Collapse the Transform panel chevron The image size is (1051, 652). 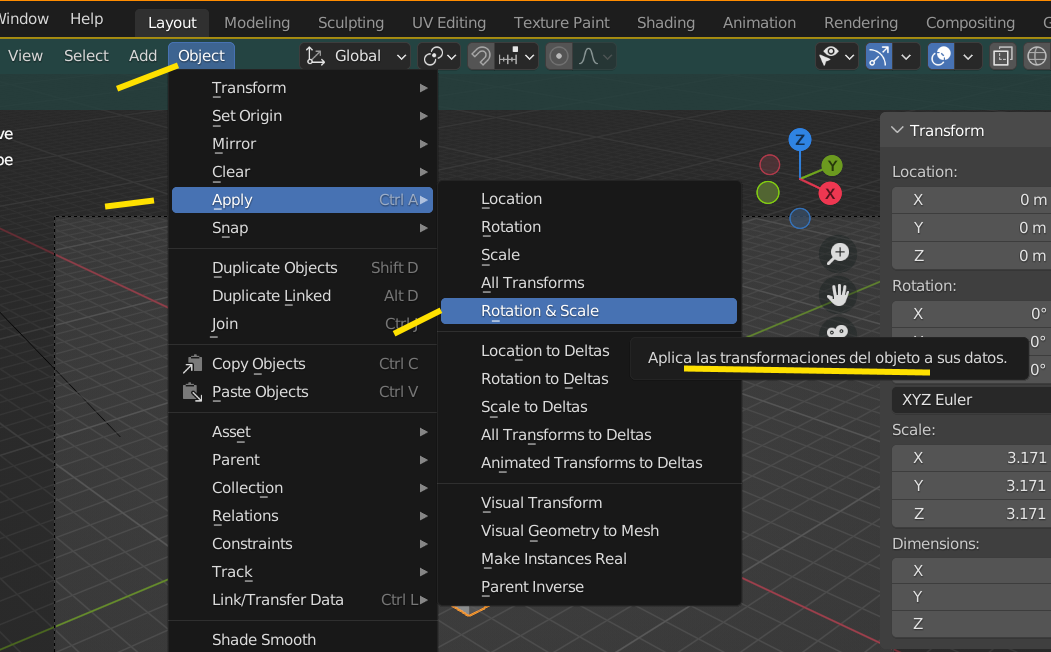897,130
